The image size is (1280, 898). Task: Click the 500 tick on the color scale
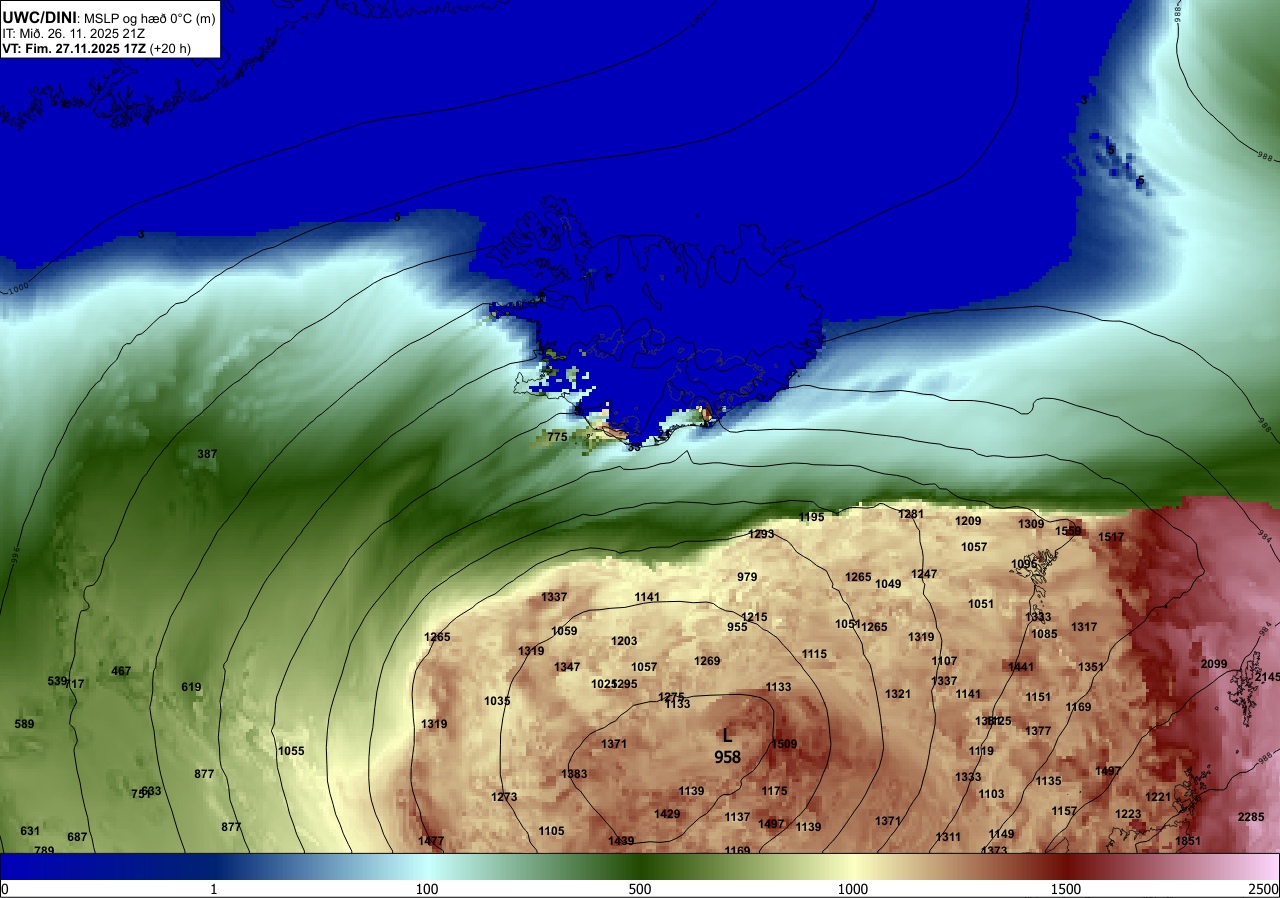click(x=640, y=889)
